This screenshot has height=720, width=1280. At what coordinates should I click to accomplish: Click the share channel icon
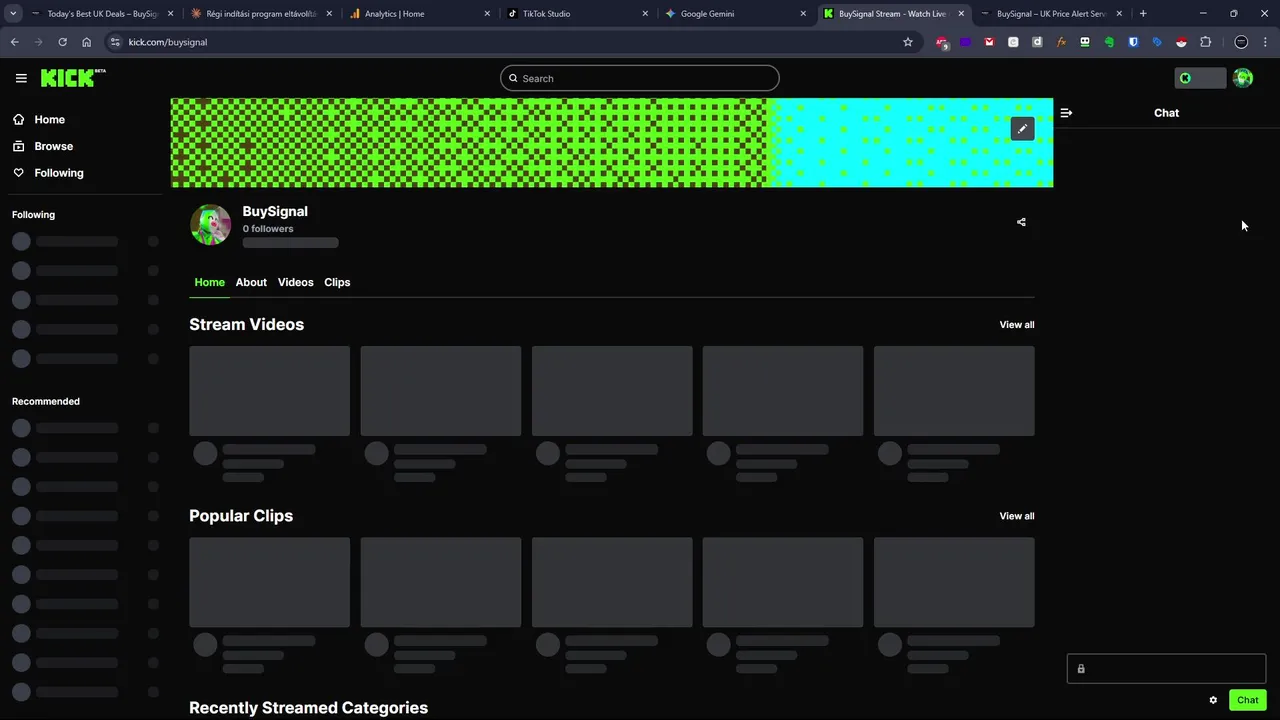(1021, 222)
